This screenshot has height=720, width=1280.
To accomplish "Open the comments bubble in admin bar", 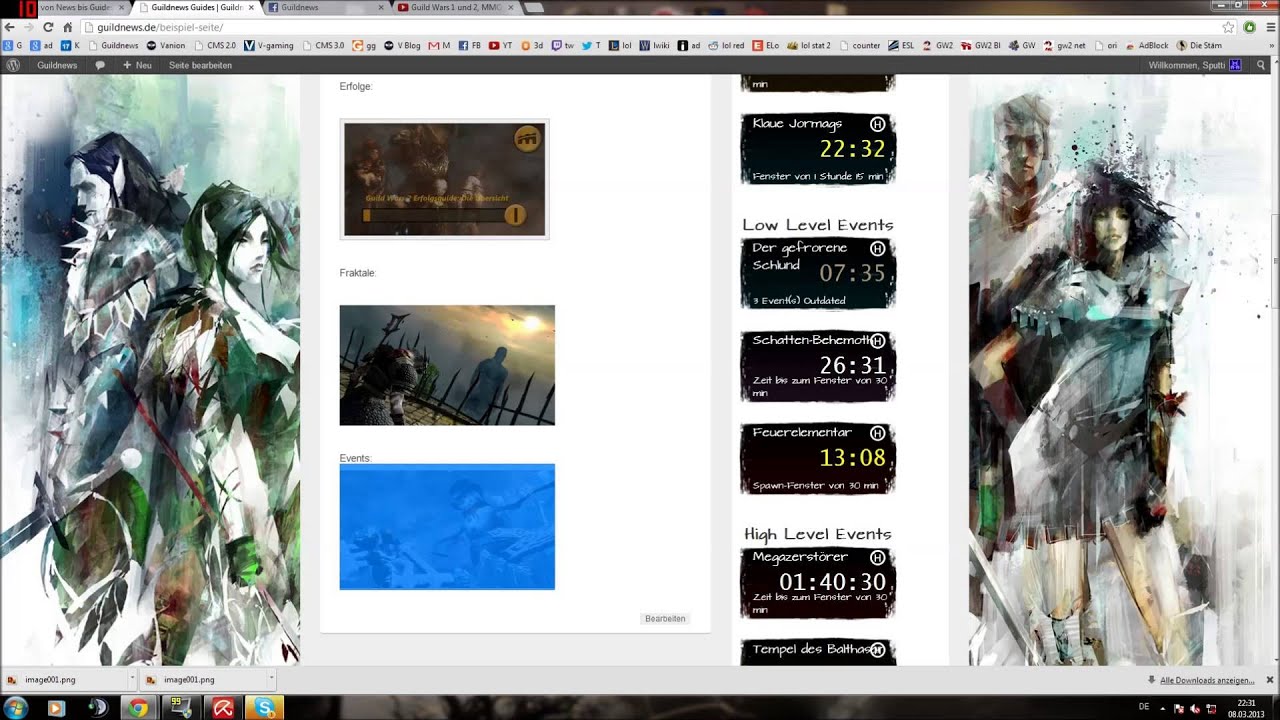I will (100, 65).
